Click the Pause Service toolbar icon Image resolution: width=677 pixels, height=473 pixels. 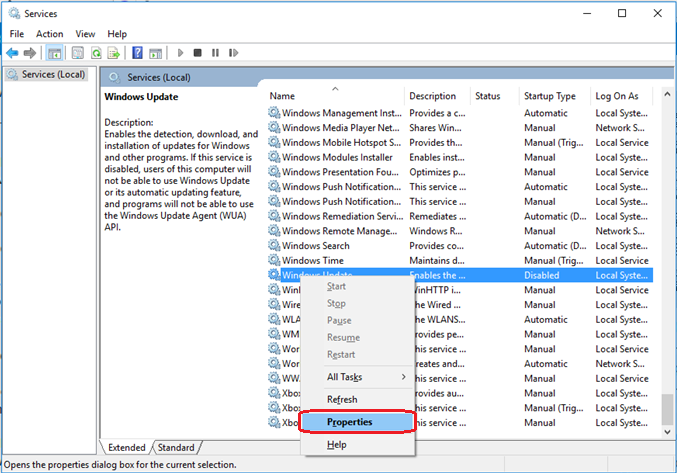[215, 53]
